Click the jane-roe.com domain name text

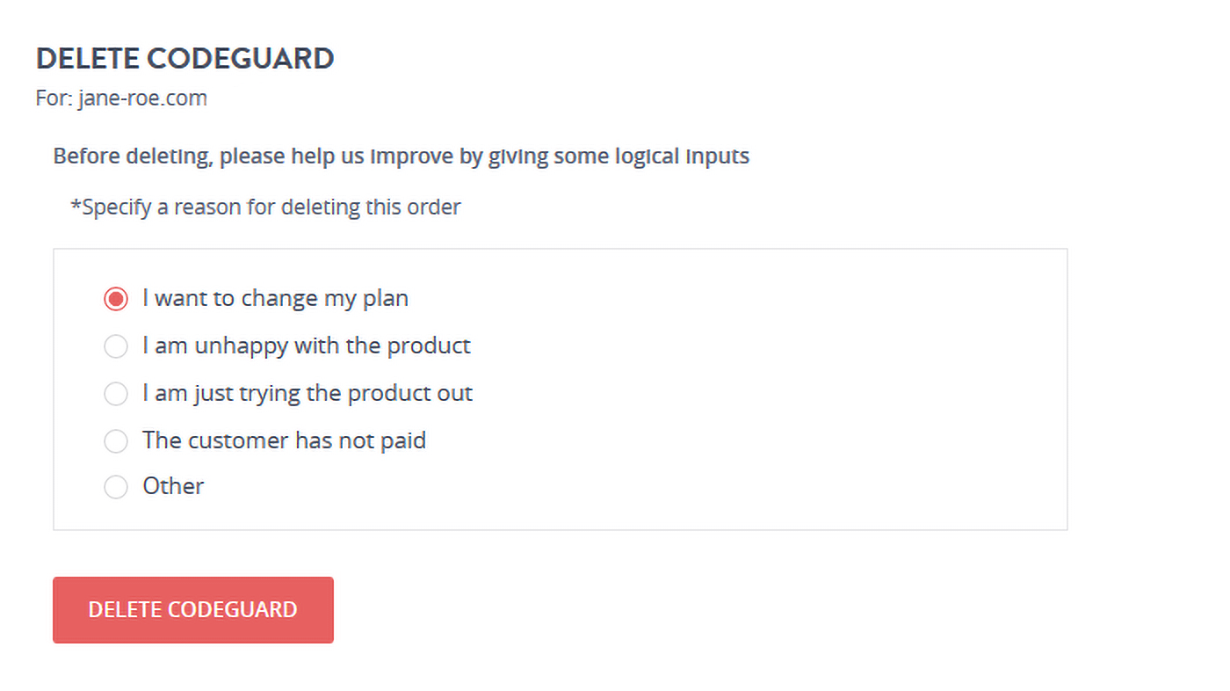coord(142,98)
